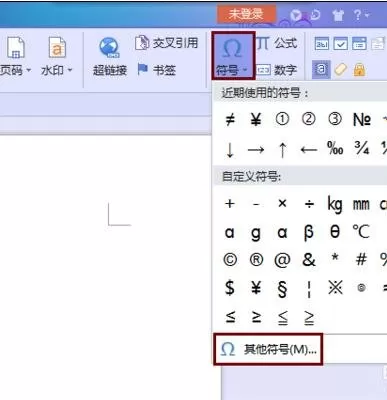This screenshot has height=400, width=387.
Task: Click the orange 未登录 login button
Action: coord(246,14)
